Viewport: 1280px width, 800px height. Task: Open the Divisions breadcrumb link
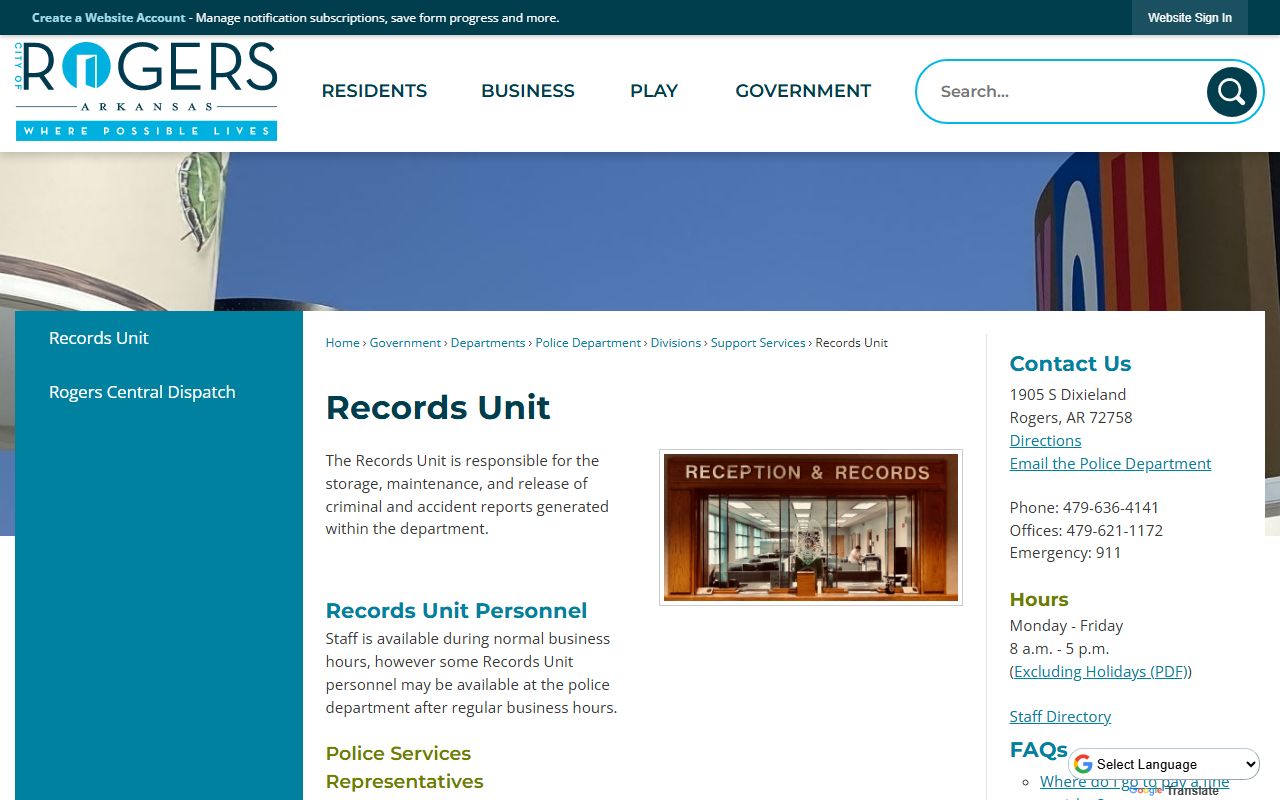tap(676, 343)
